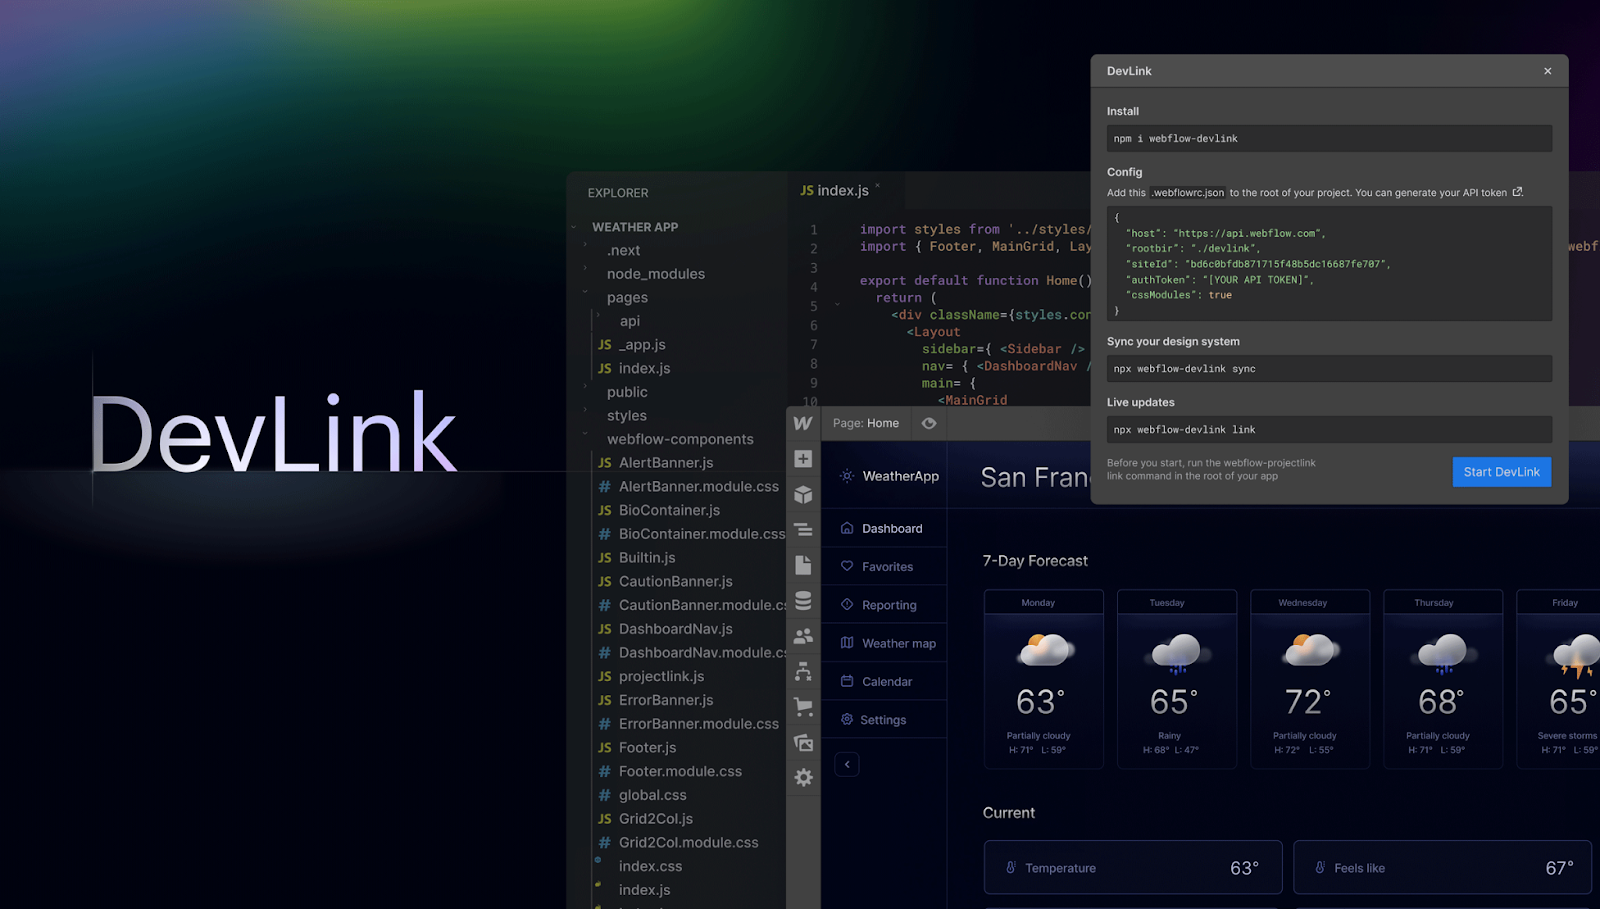The width and height of the screenshot is (1600, 909).
Task: Open the Ecommerce cart panel
Action: (x=803, y=707)
